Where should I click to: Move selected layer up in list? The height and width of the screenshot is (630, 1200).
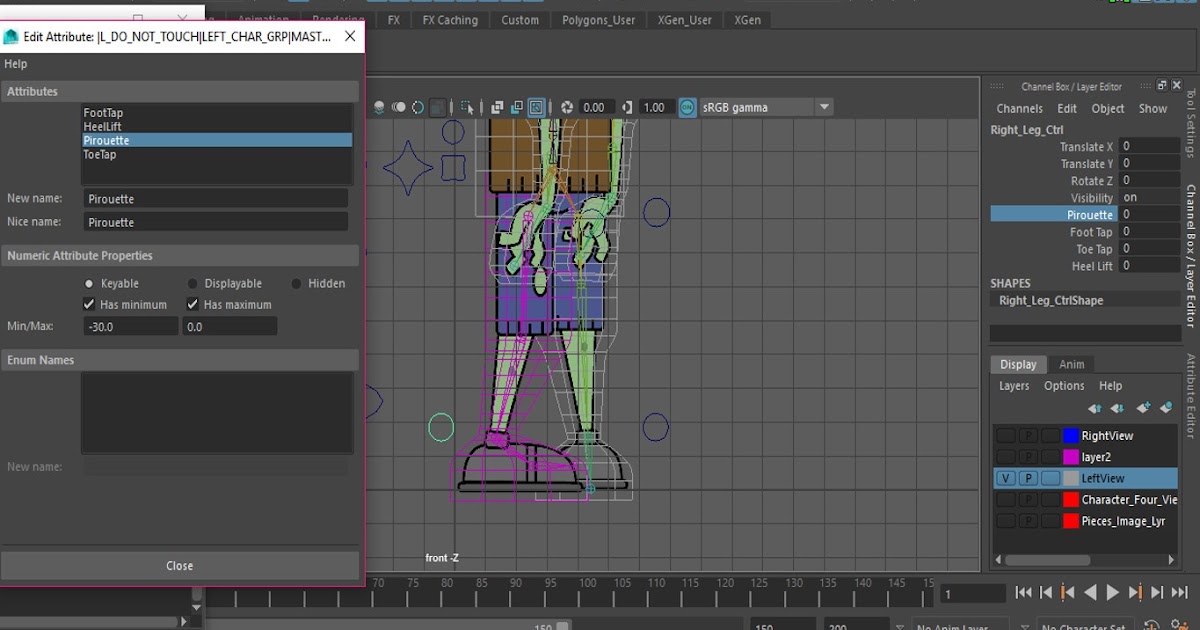[1095, 408]
